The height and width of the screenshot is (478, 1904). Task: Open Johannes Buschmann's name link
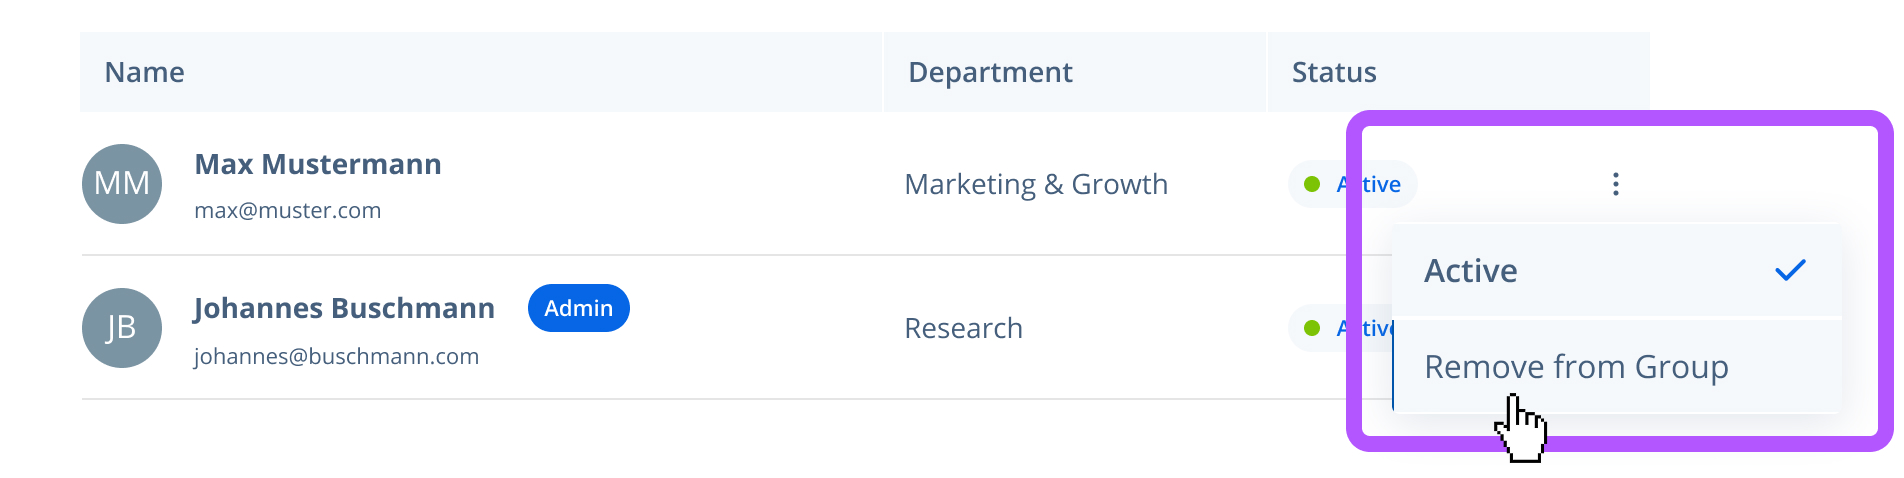[344, 308]
